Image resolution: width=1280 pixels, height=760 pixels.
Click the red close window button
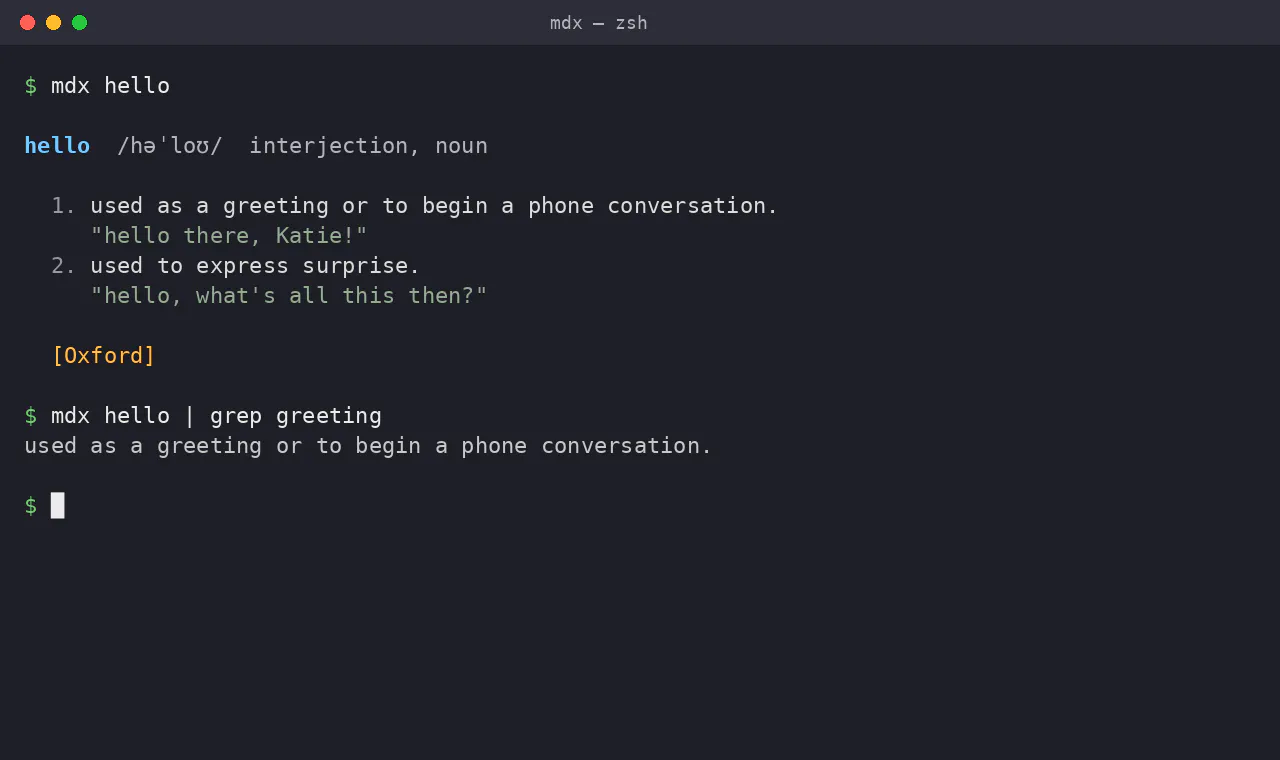click(x=27, y=22)
